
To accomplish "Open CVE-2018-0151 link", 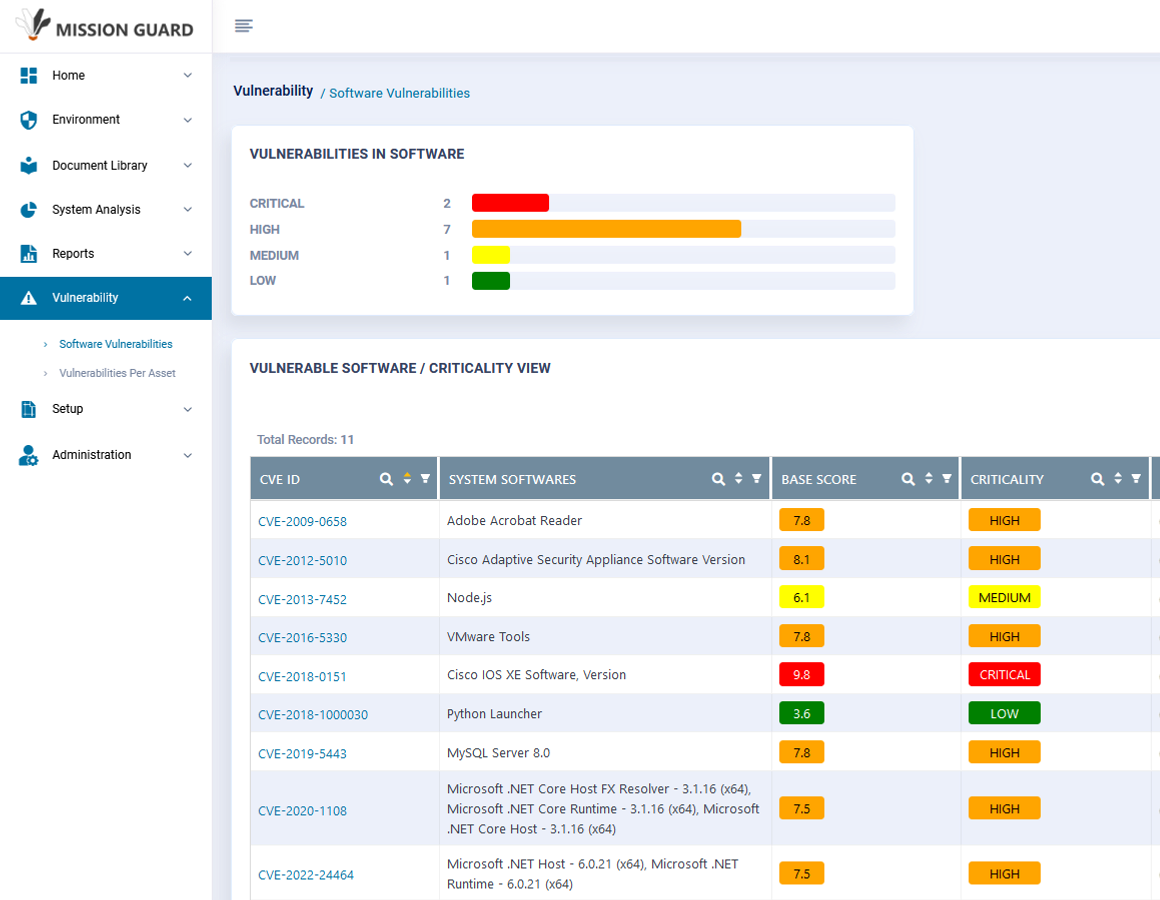I will coord(303,677).
